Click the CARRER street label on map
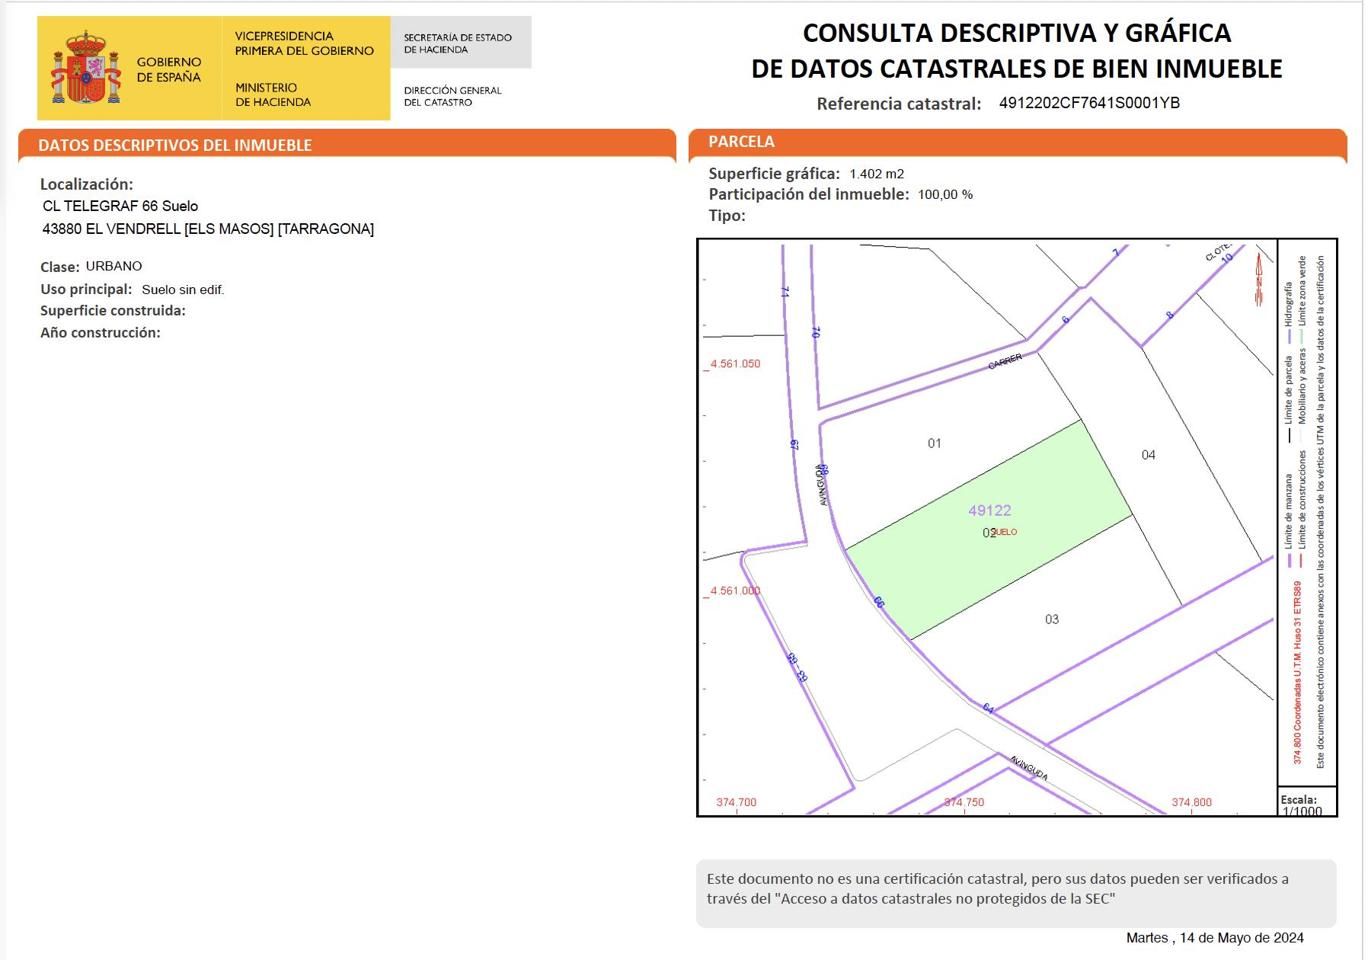 tap(1005, 361)
